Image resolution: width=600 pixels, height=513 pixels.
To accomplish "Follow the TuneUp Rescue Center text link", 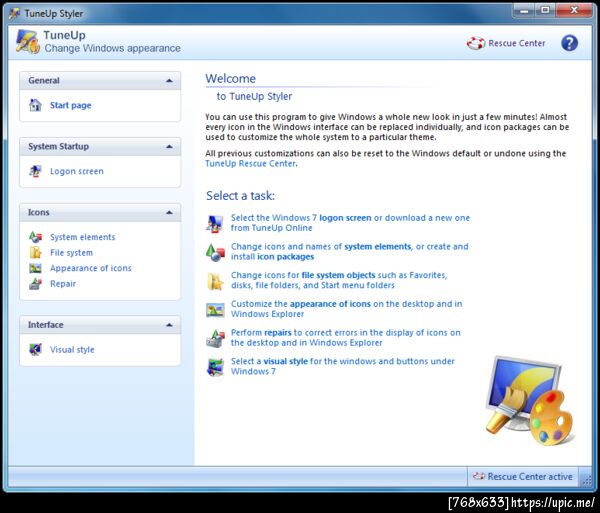I will [x=251, y=163].
